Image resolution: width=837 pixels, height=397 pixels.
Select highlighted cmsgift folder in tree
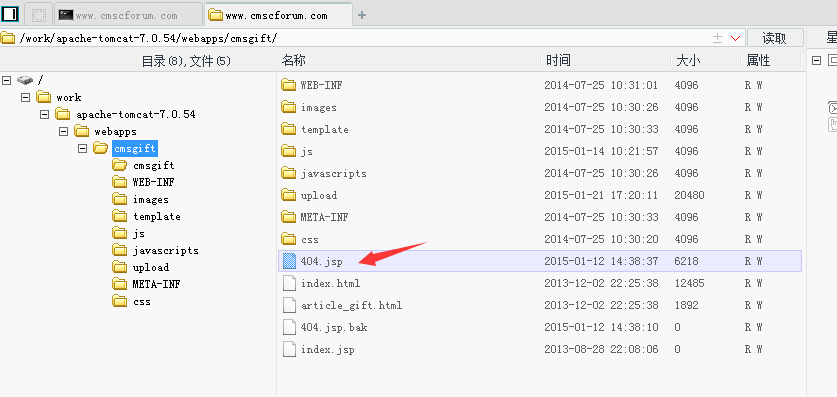tap(135, 148)
